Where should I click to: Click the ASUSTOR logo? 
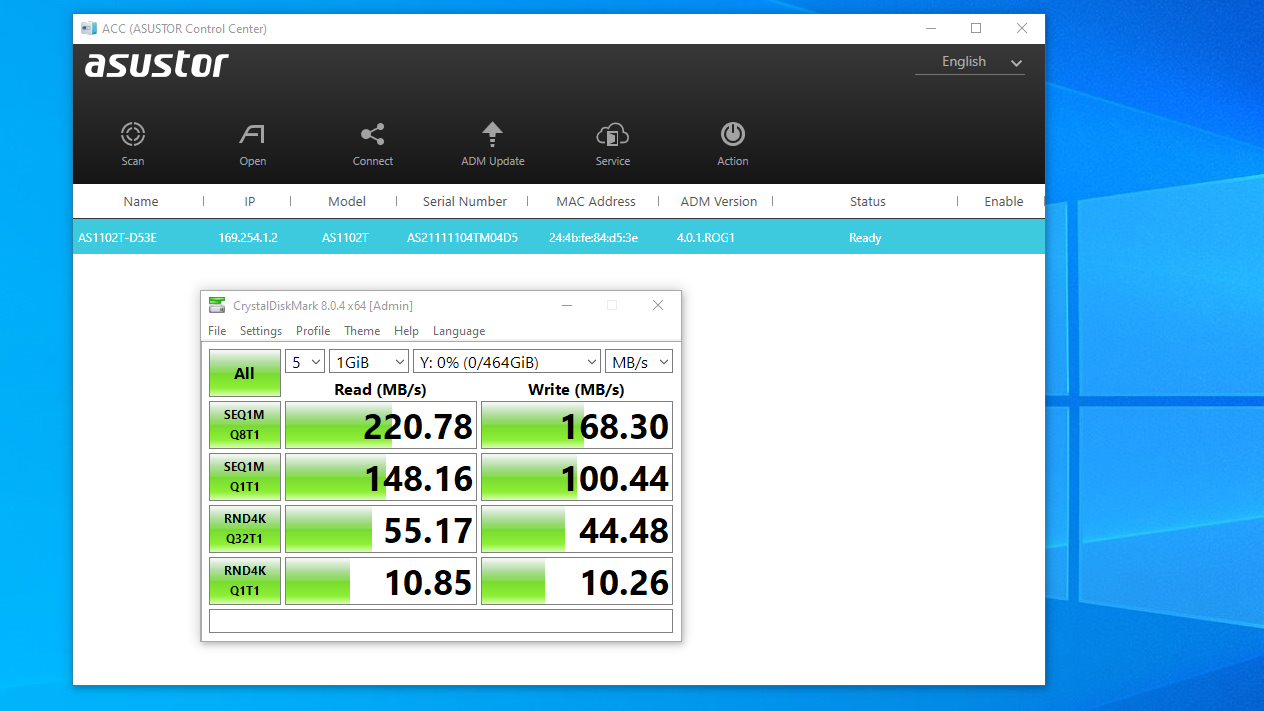pos(157,65)
